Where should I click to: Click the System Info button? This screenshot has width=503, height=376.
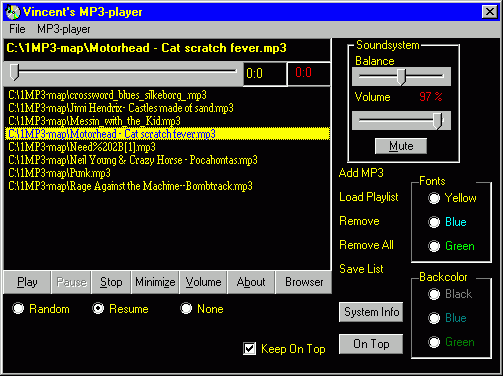[371, 312]
